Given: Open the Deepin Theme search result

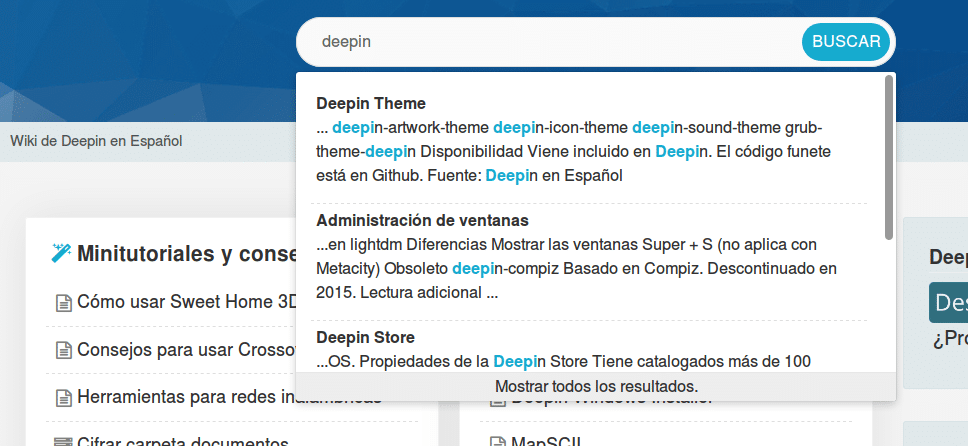Looking at the screenshot, I should coord(371,103).
